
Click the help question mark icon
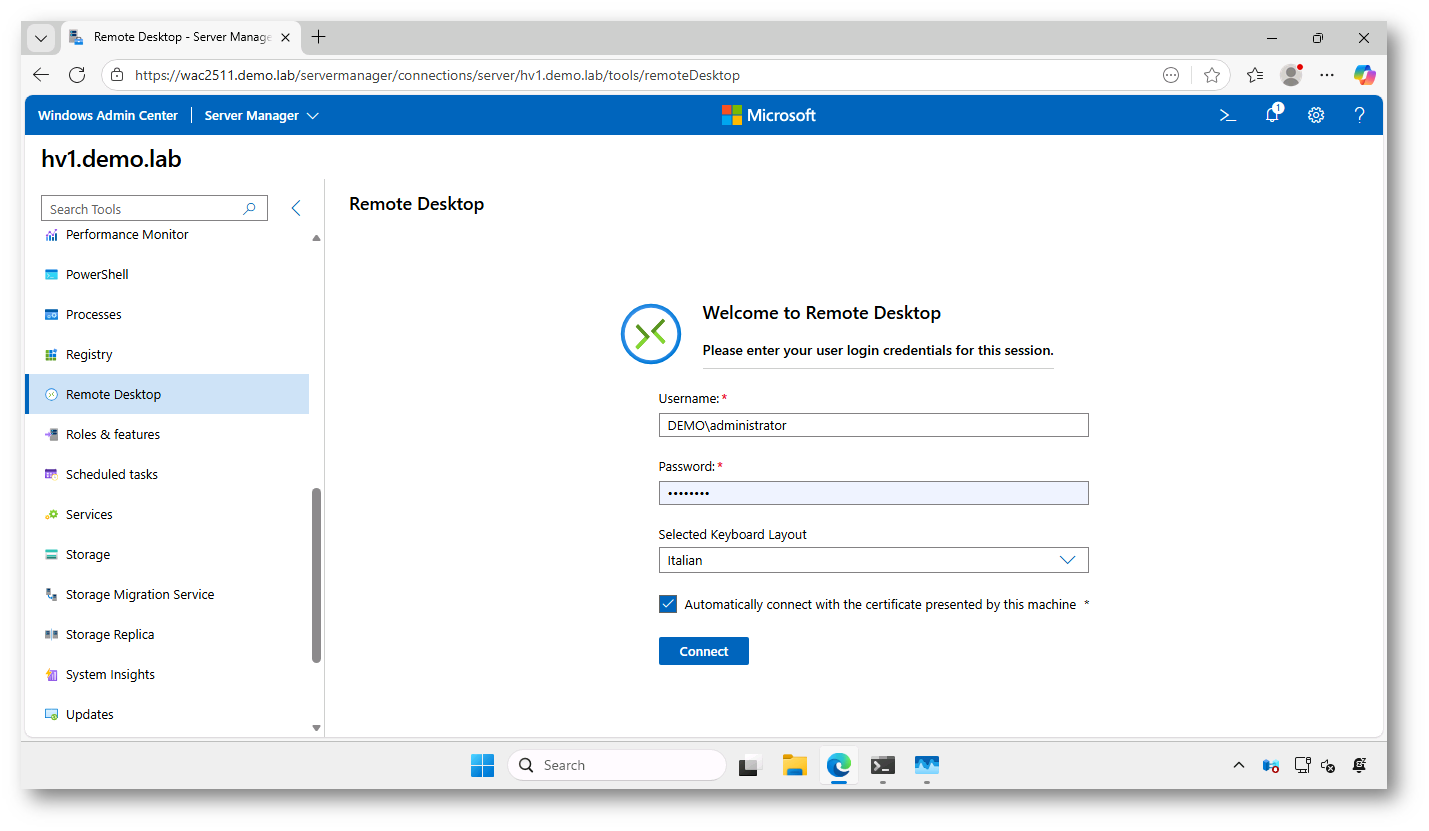point(1359,115)
